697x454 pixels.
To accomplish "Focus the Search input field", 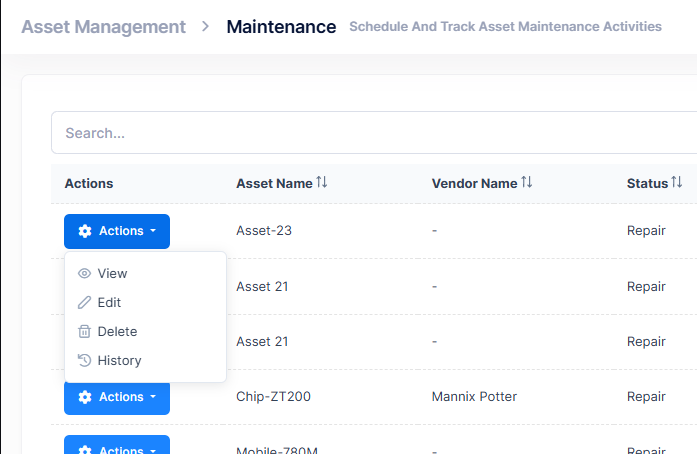I will tap(374, 133).
